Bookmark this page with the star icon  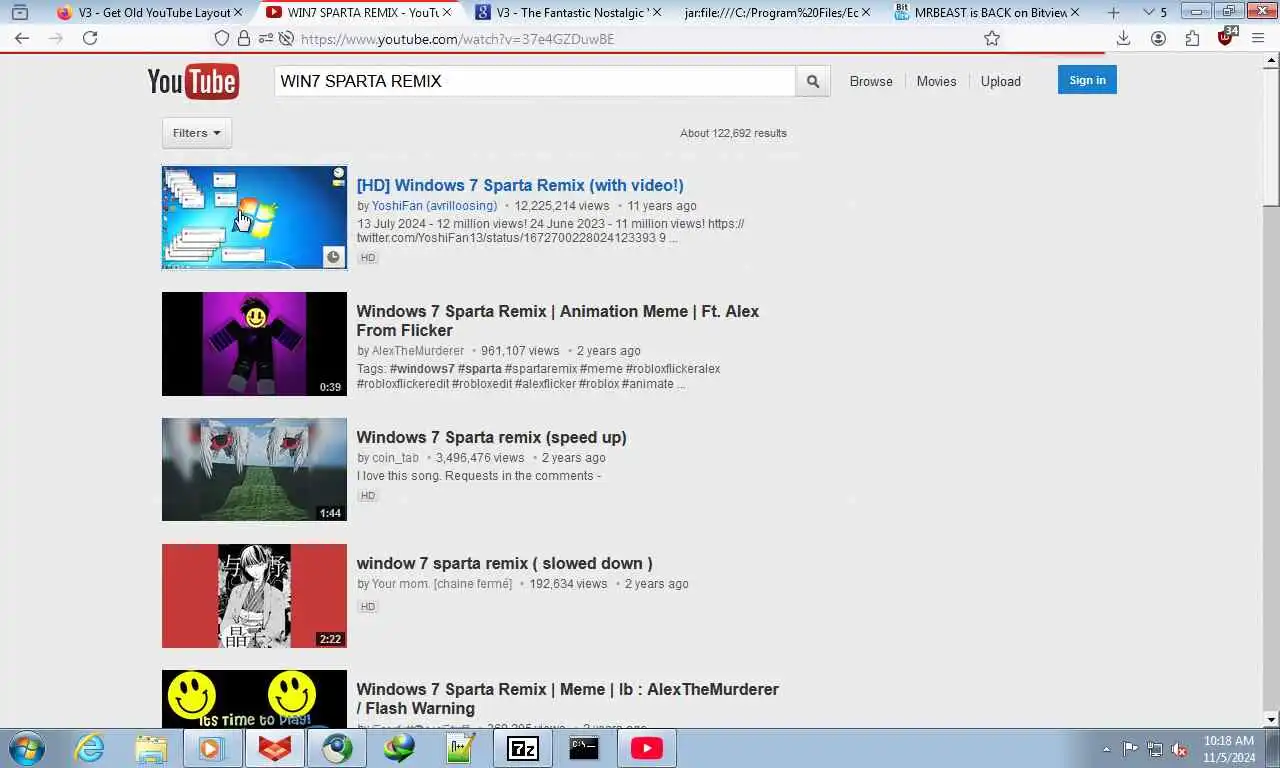tap(992, 38)
